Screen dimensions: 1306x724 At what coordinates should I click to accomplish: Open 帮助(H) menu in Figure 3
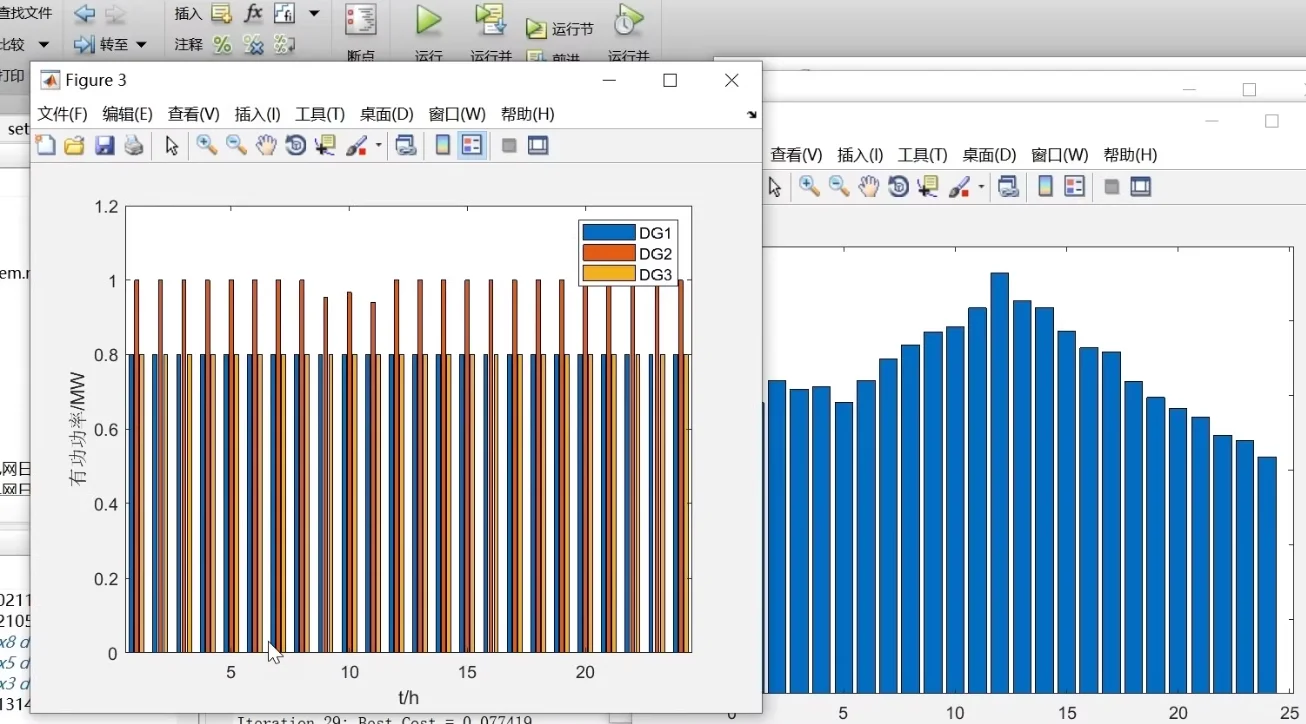[x=528, y=114]
